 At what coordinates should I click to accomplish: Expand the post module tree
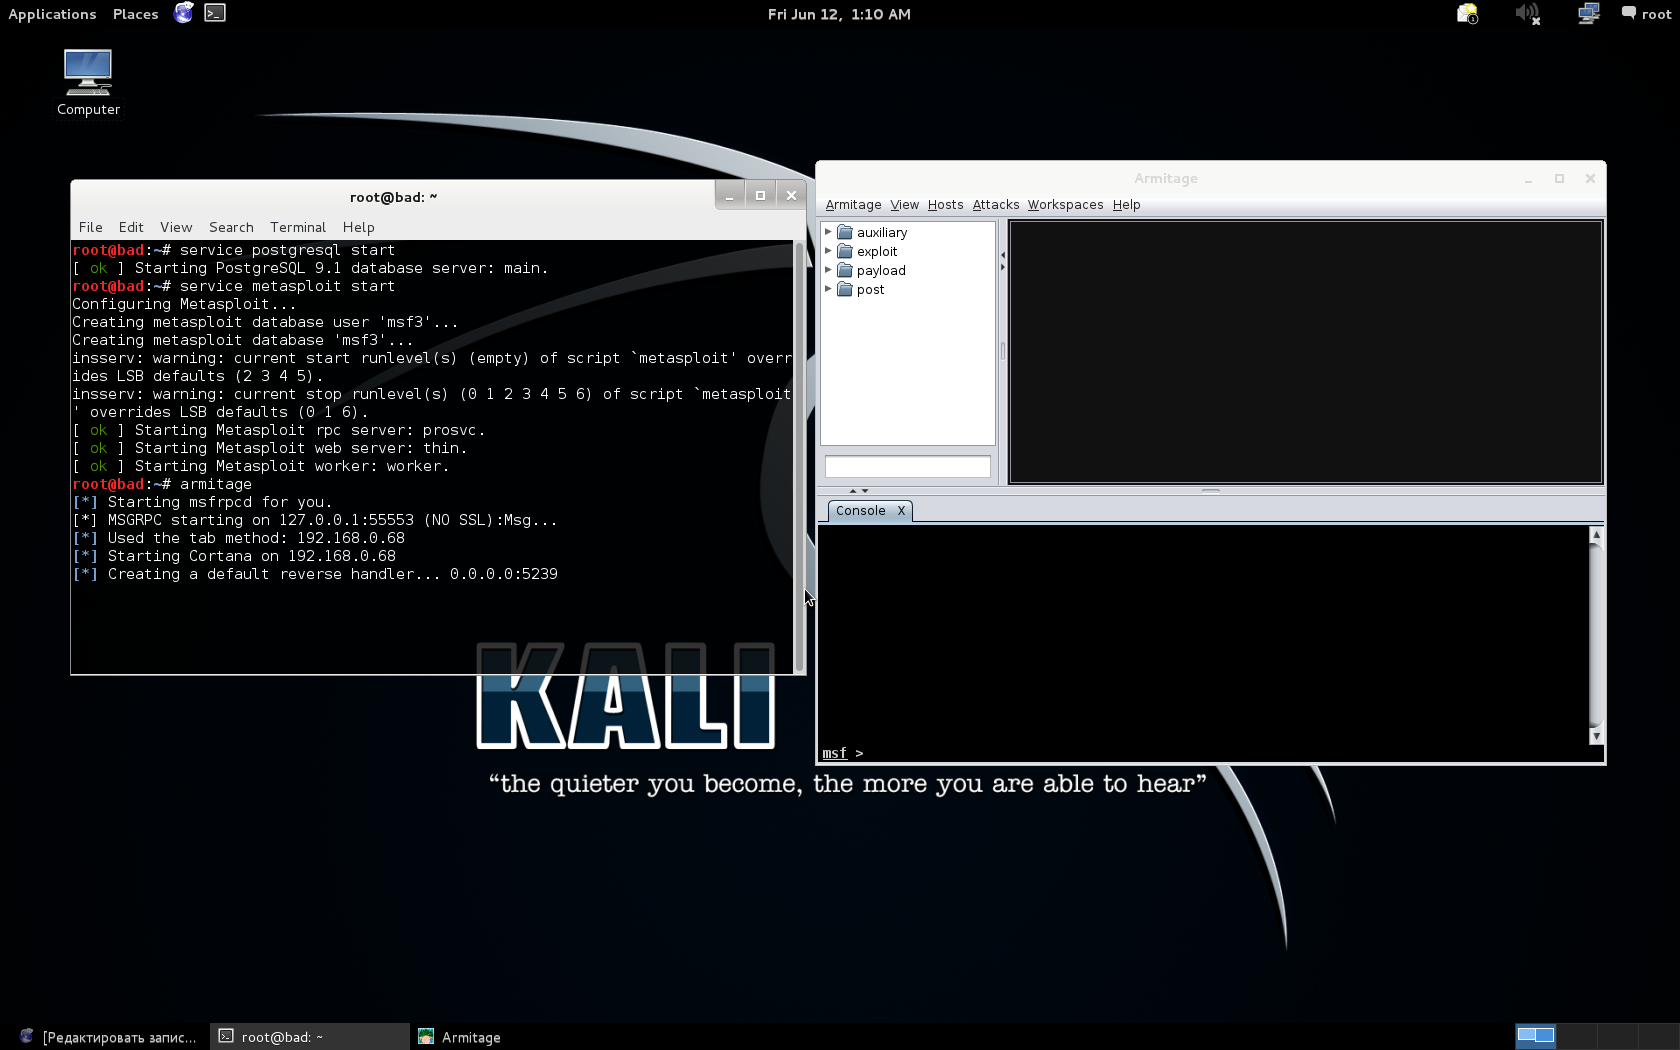coord(828,289)
